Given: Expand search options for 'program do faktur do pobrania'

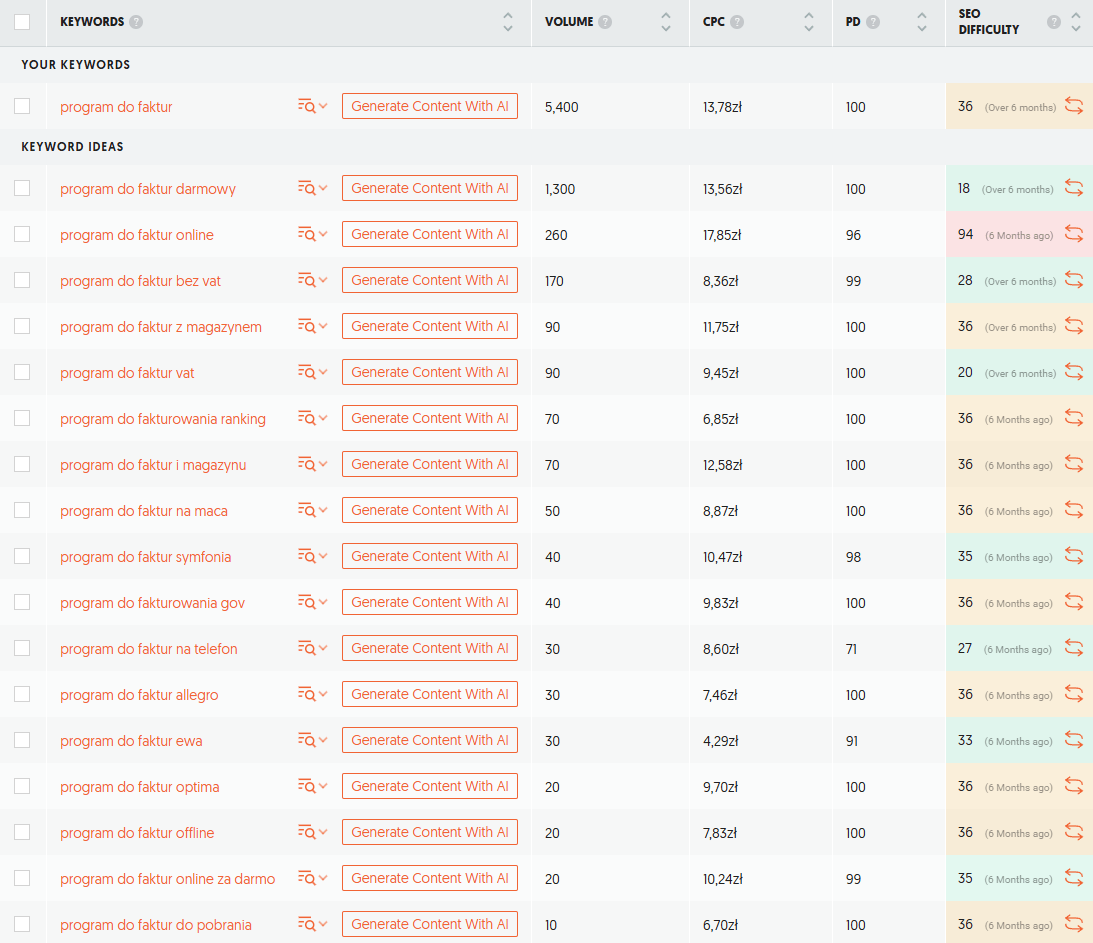Looking at the screenshot, I should (312, 924).
